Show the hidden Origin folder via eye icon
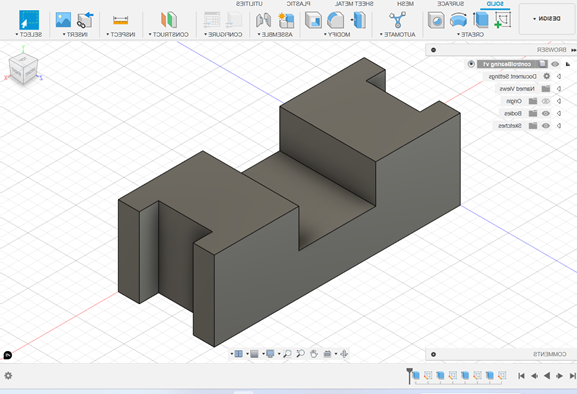Image resolution: width=577 pixels, height=394 pixels. point(546,101)
